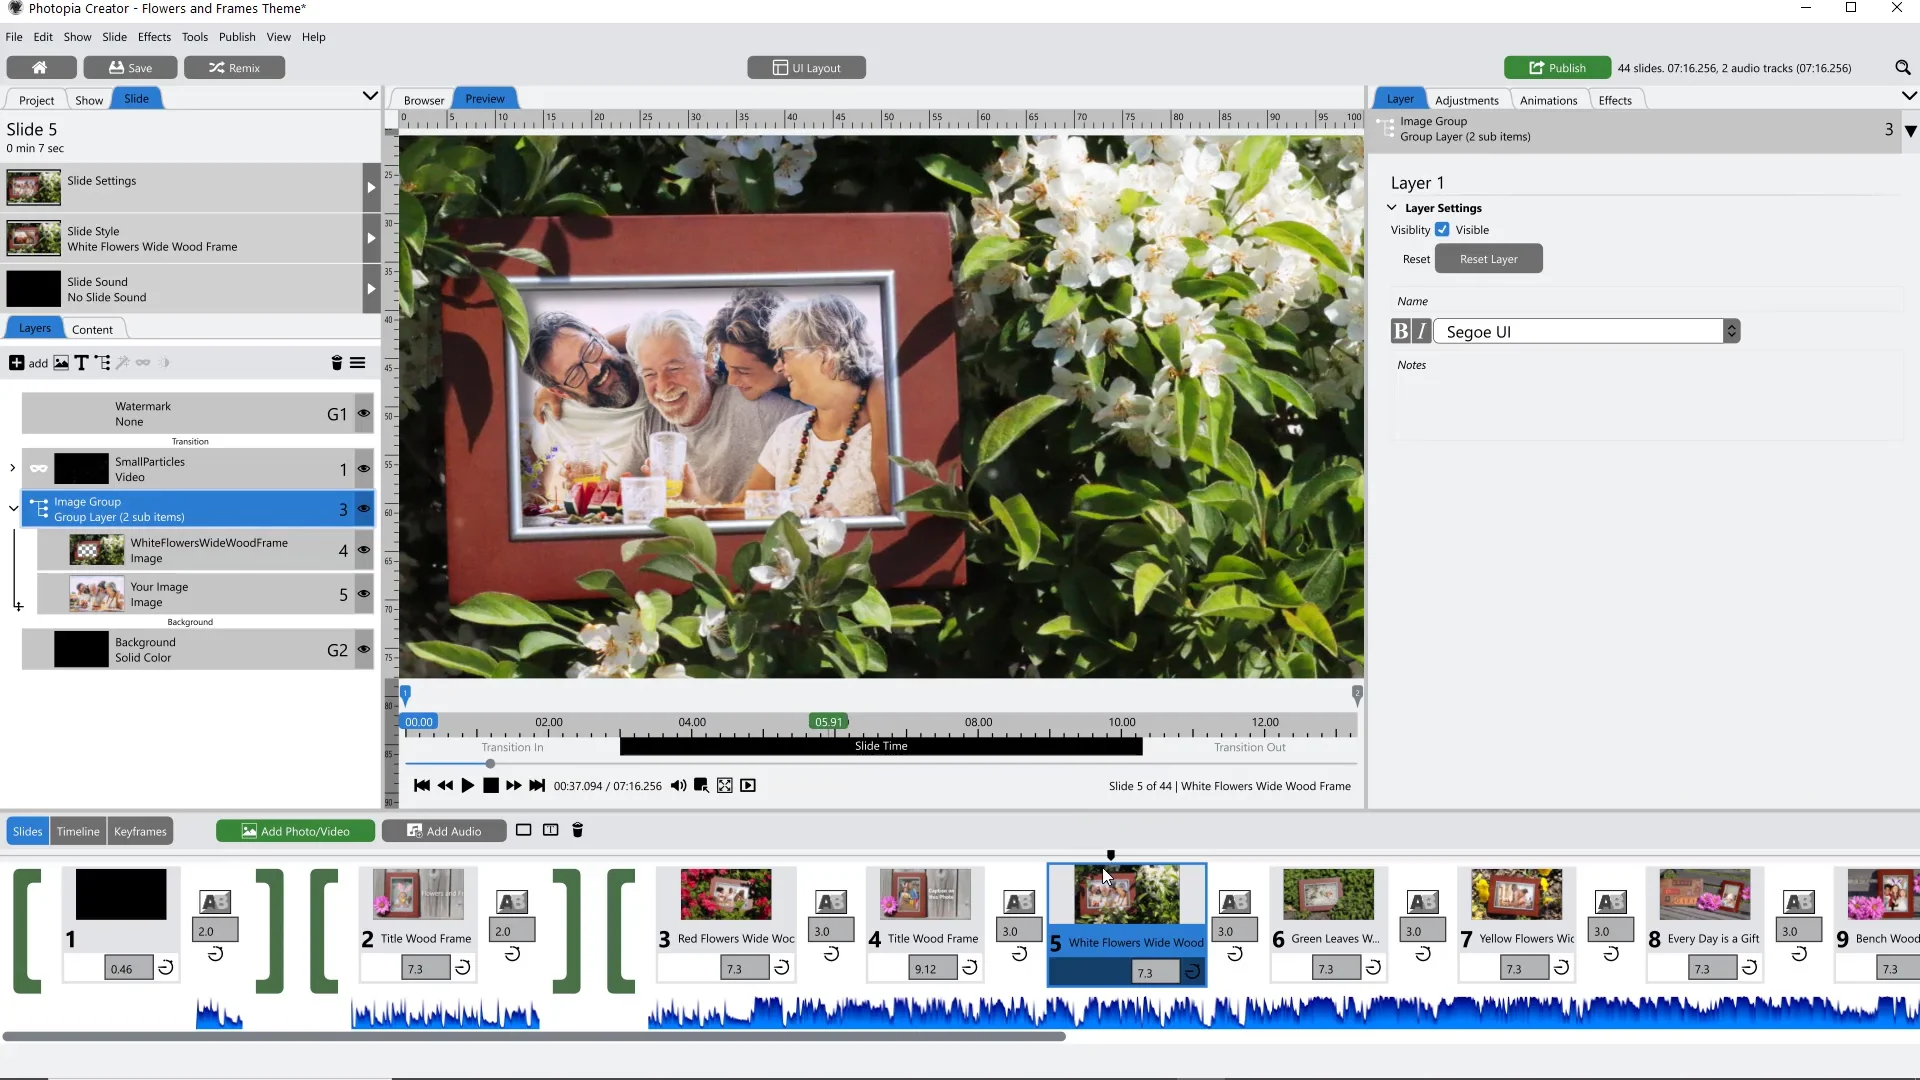Image resolution: width=1920 pixels, height=1080 pixels.
Task: Expand the SmallParticles layer chevron
Action: click(x=12, y=468)
